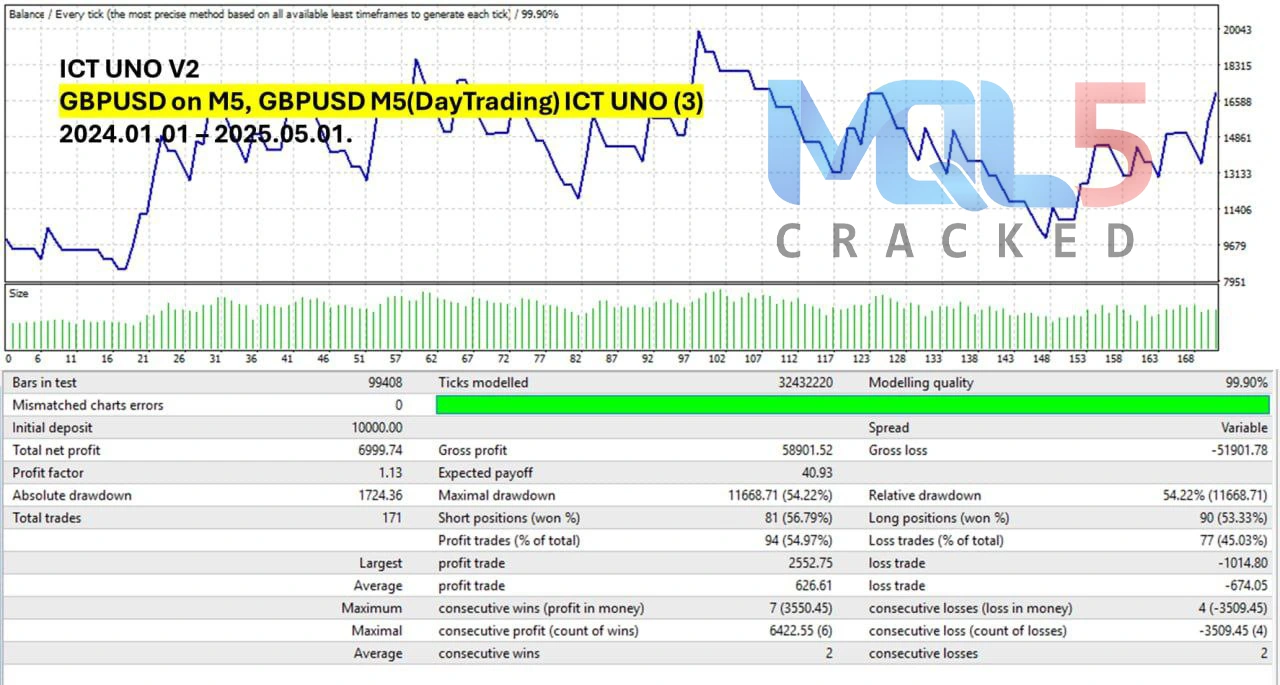This screenshot has height=685, width=1280.
Task: Select the gross loss value -51901.78
Action: (1238, 450)
